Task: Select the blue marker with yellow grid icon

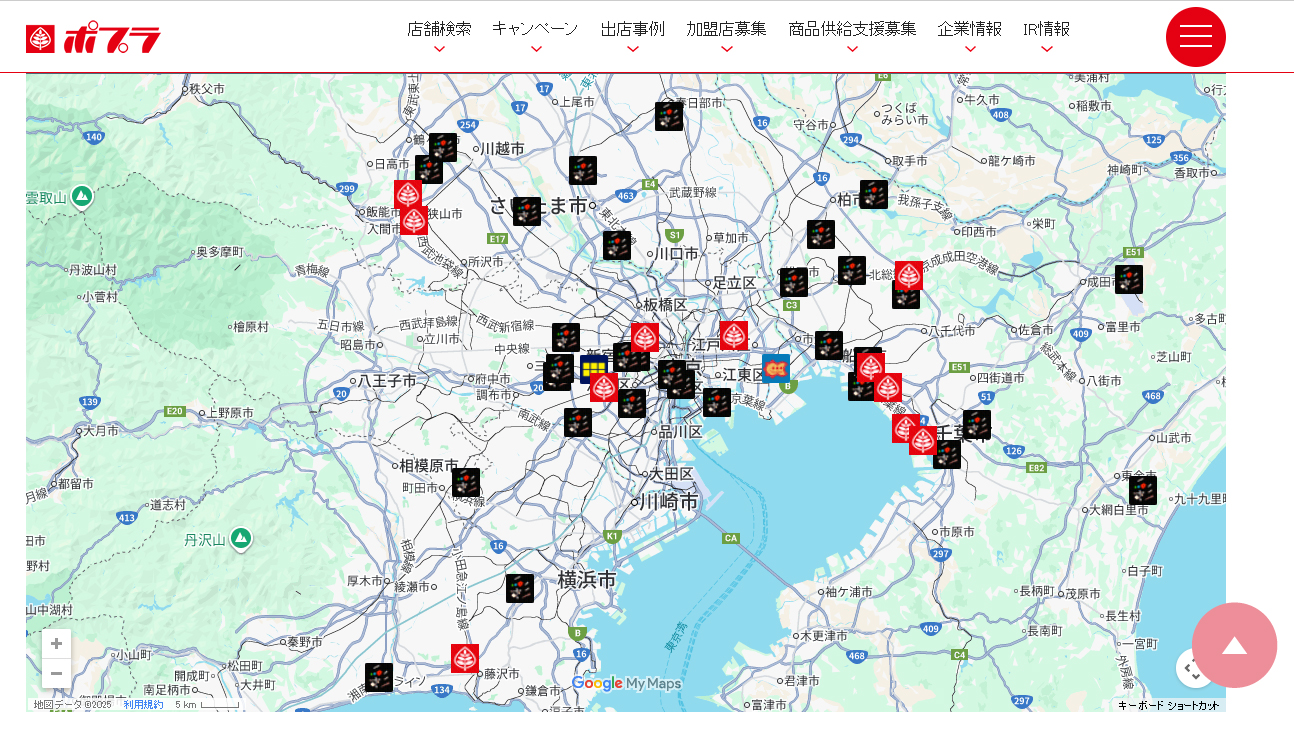Action: tap(594, 369)
